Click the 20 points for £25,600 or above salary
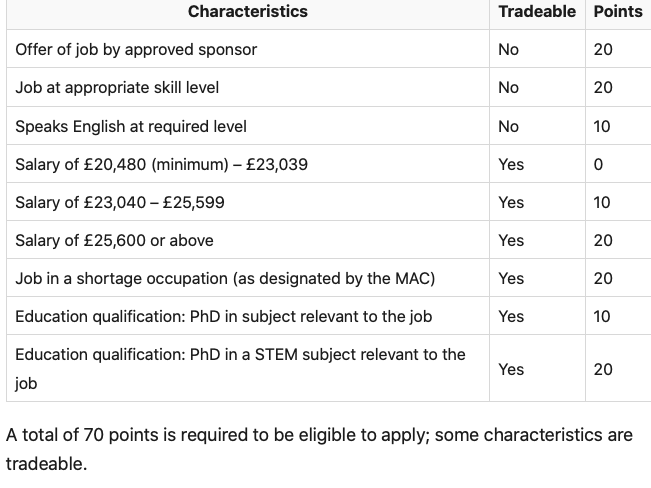Image resolution: width=651 pixels, height=488 pixels. tap(603, 240)
